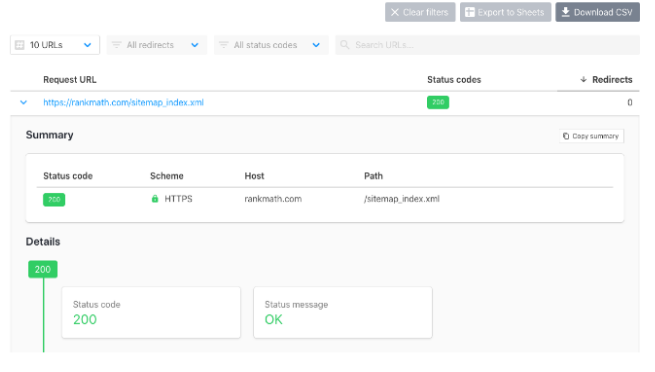This screenshot has height=372, width=655.
Task: Click the redirect count 0 in the row
Action: coord(630,102)
